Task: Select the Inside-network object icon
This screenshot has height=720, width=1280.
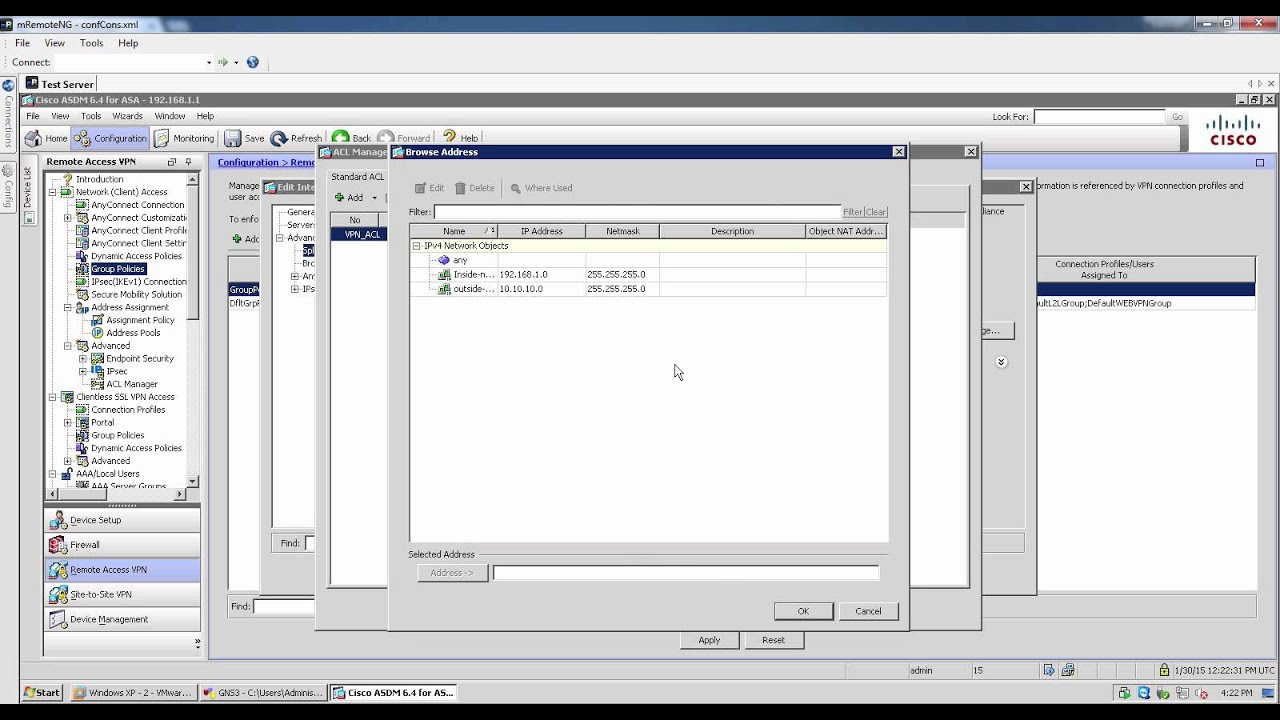Action: pyautogui.click(x=444, y=274)
